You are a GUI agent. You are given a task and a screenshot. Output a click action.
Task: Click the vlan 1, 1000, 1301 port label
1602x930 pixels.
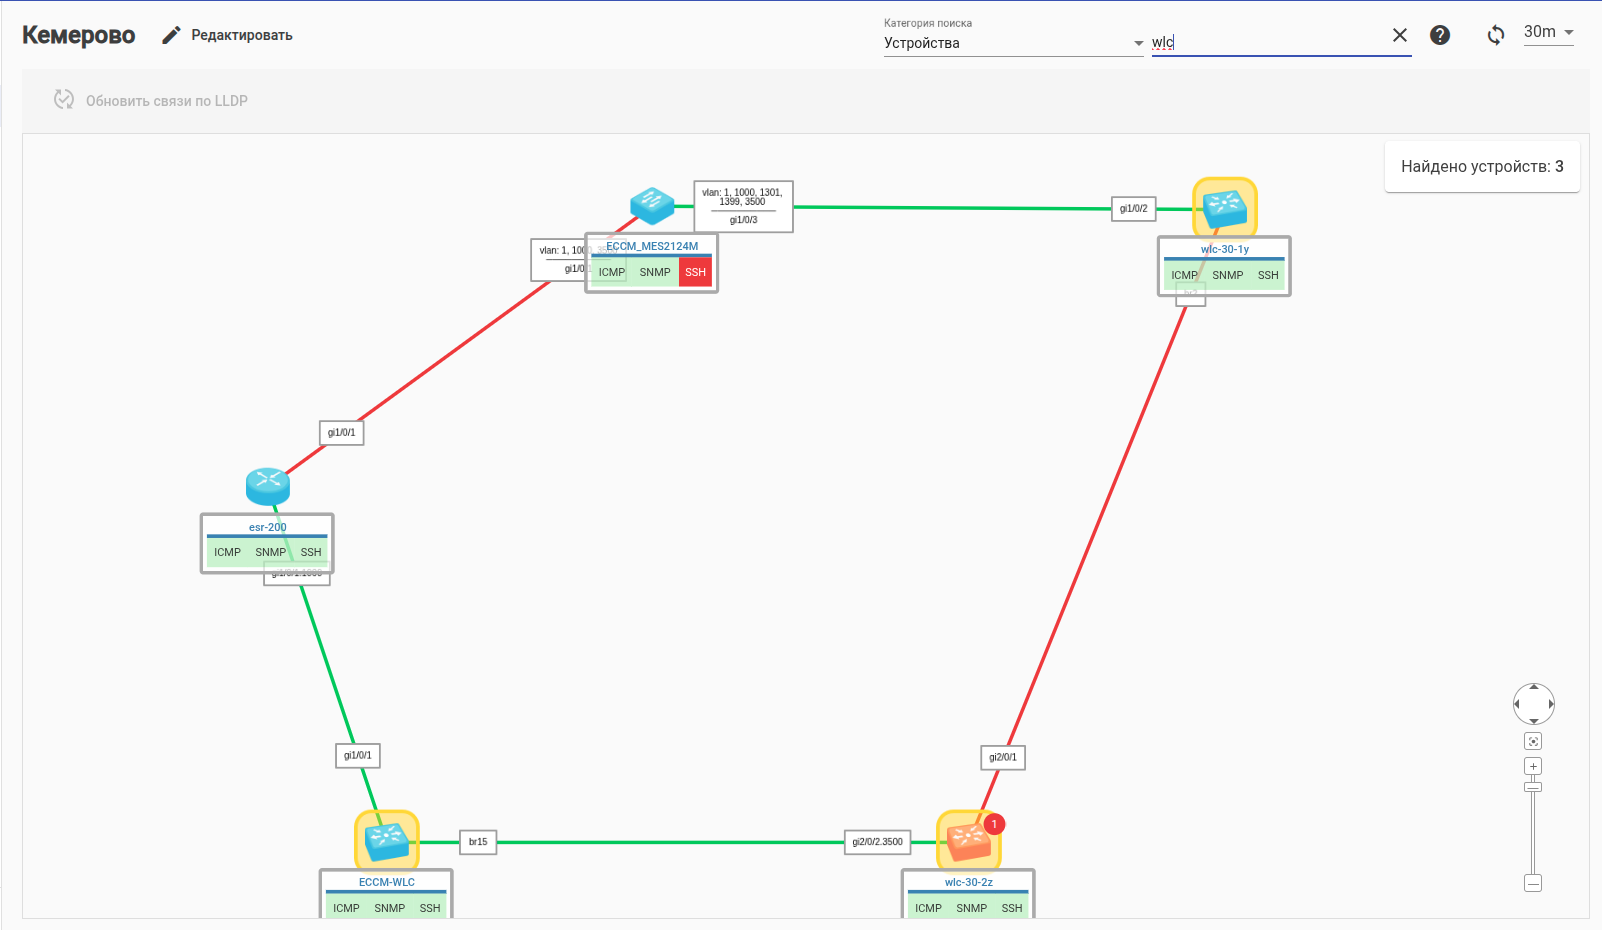(x=743, y=206)
